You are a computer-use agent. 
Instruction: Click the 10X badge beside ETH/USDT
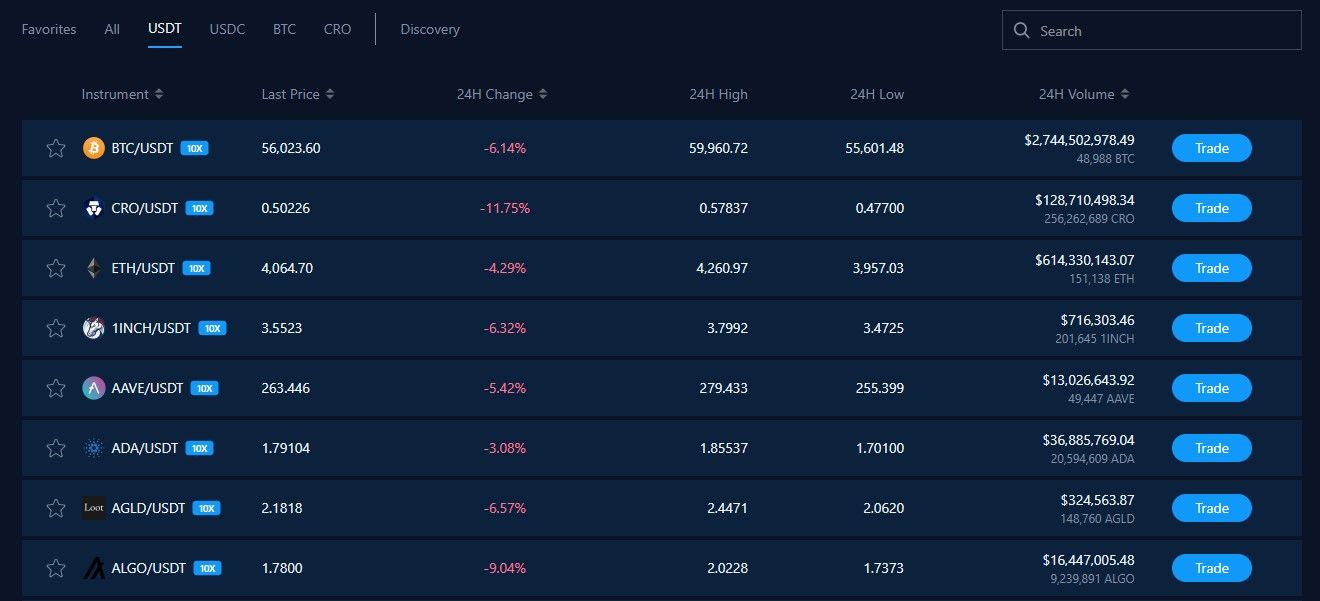[x=196, y=268]
